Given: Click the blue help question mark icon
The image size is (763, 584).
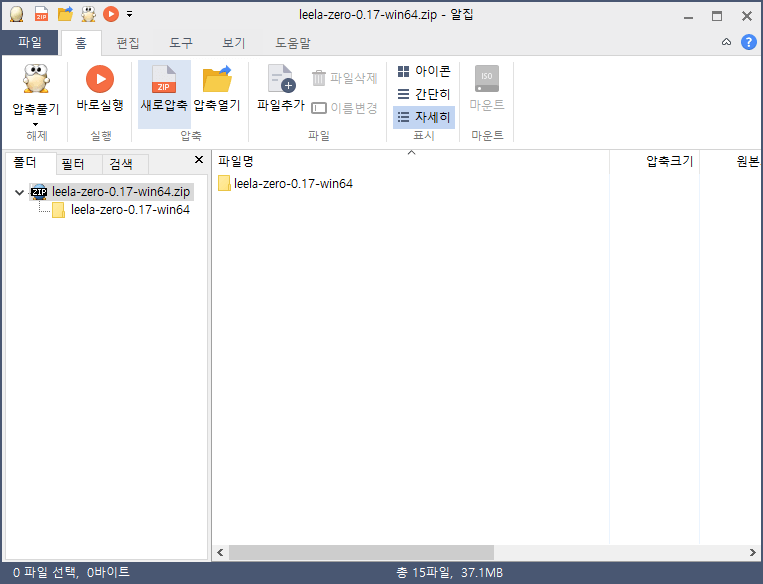Looking at the screenshot, I should (748, 42).
